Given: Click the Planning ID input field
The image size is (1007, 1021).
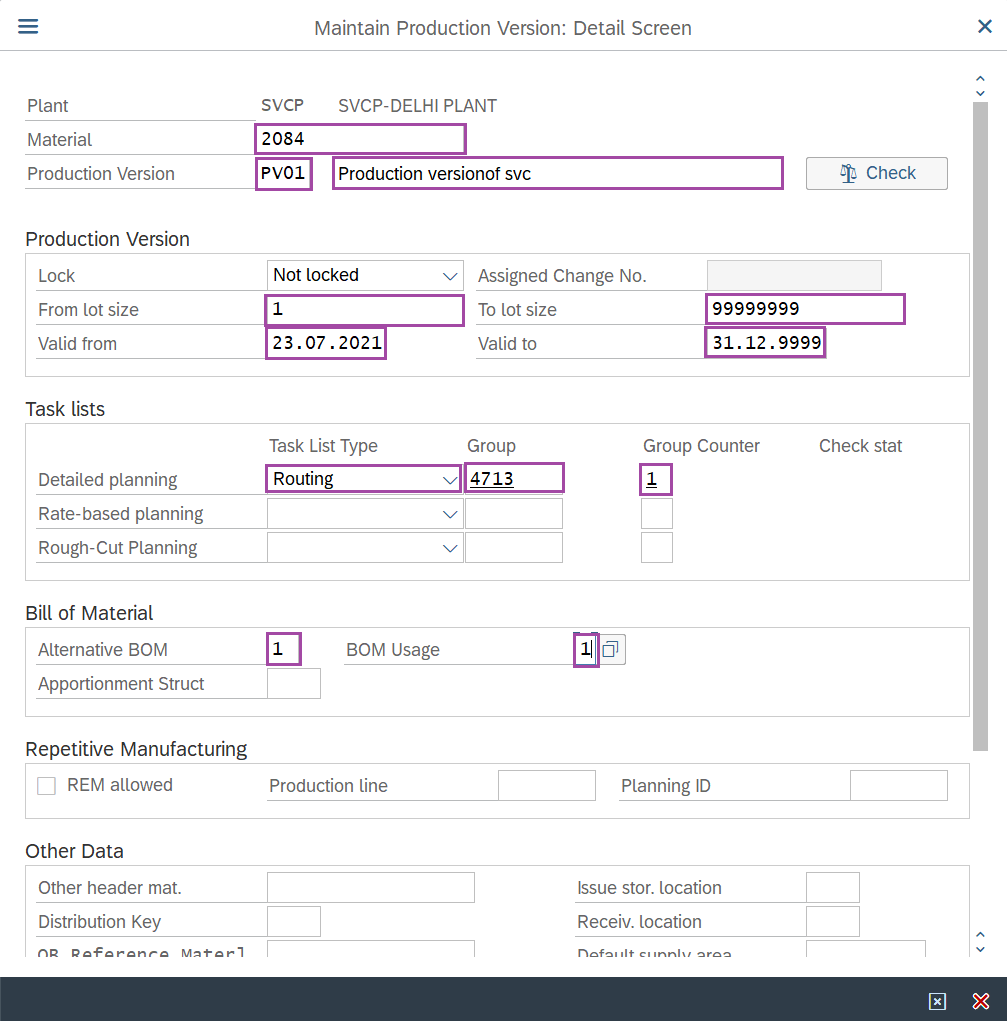Looking at the screenshot, I should (x=898, y=786).
